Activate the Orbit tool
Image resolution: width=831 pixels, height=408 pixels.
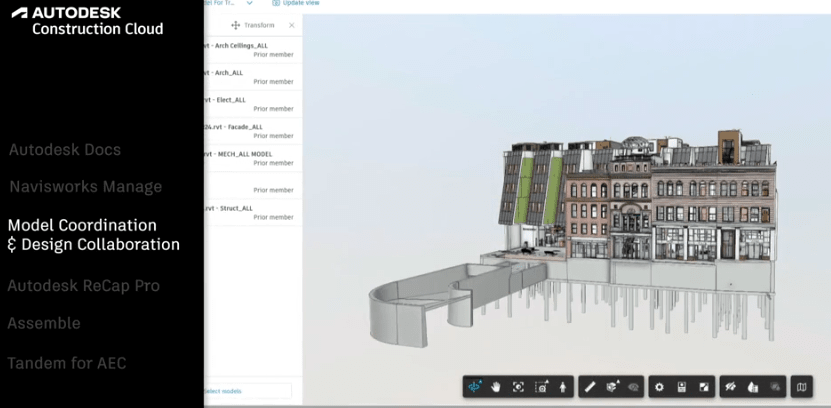pyautogui.click(x=474, y=387)
